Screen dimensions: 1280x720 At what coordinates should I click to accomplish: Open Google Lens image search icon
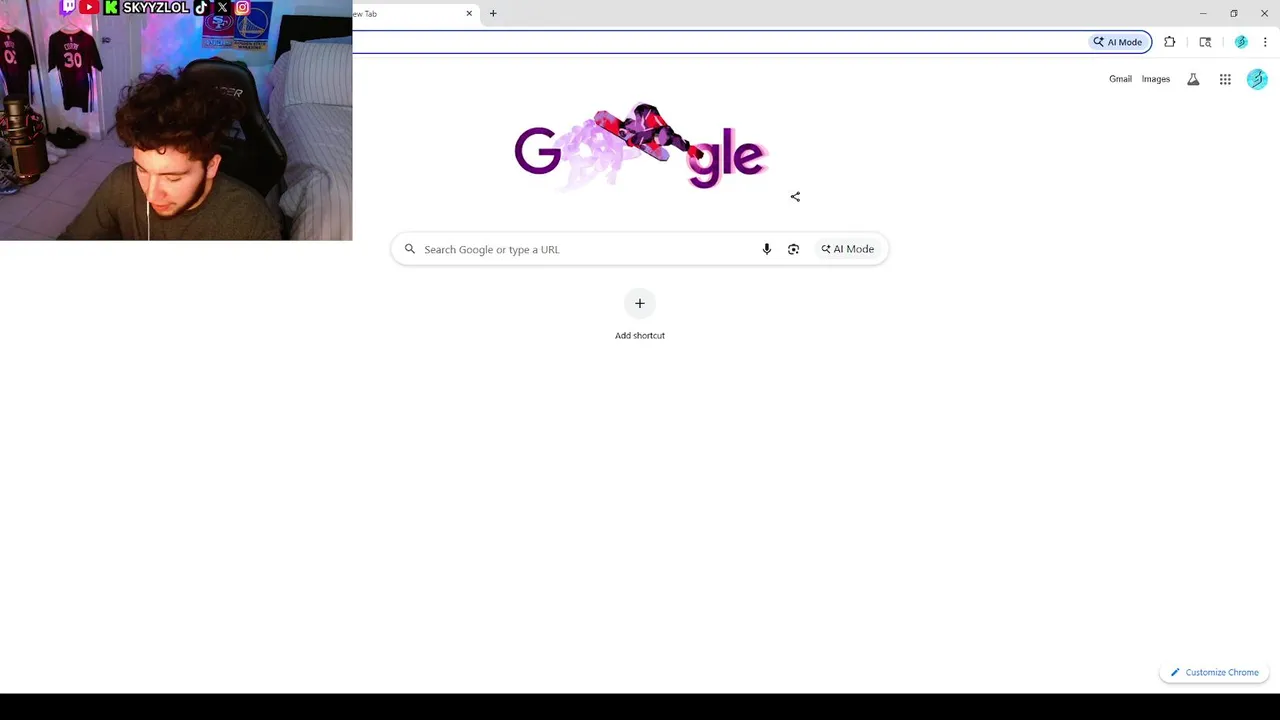click(x=793, y=249)
